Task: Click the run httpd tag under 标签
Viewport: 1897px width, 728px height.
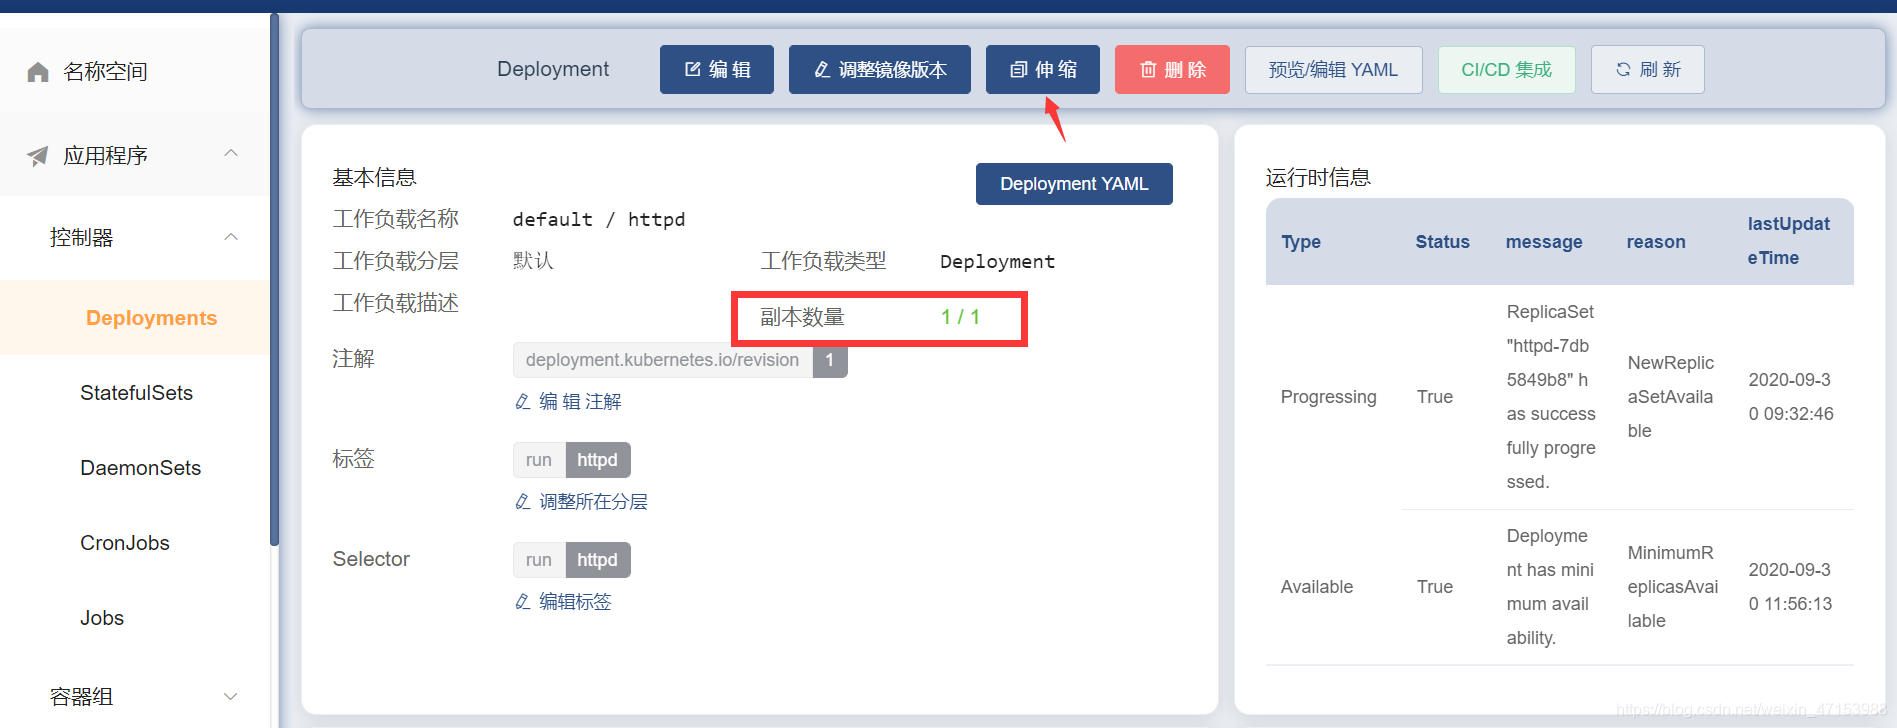Action: pyautogui.click(x=572, y=460)
